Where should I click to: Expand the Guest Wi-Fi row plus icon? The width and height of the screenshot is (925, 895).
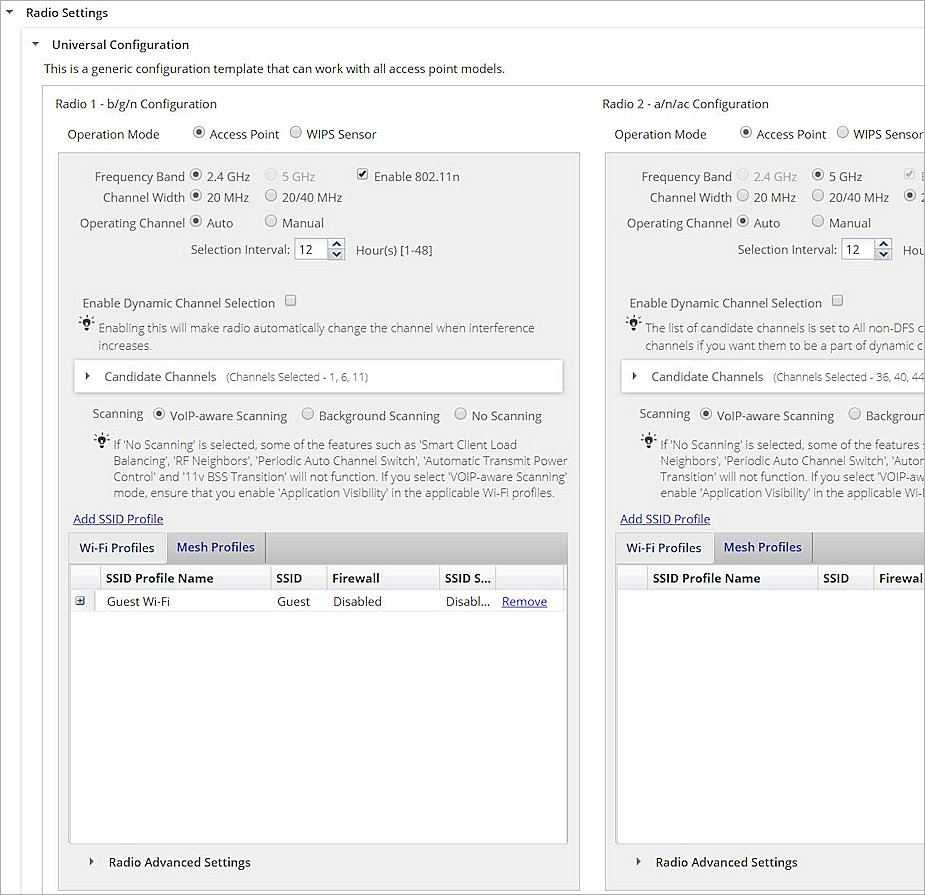tap(80, 601)
